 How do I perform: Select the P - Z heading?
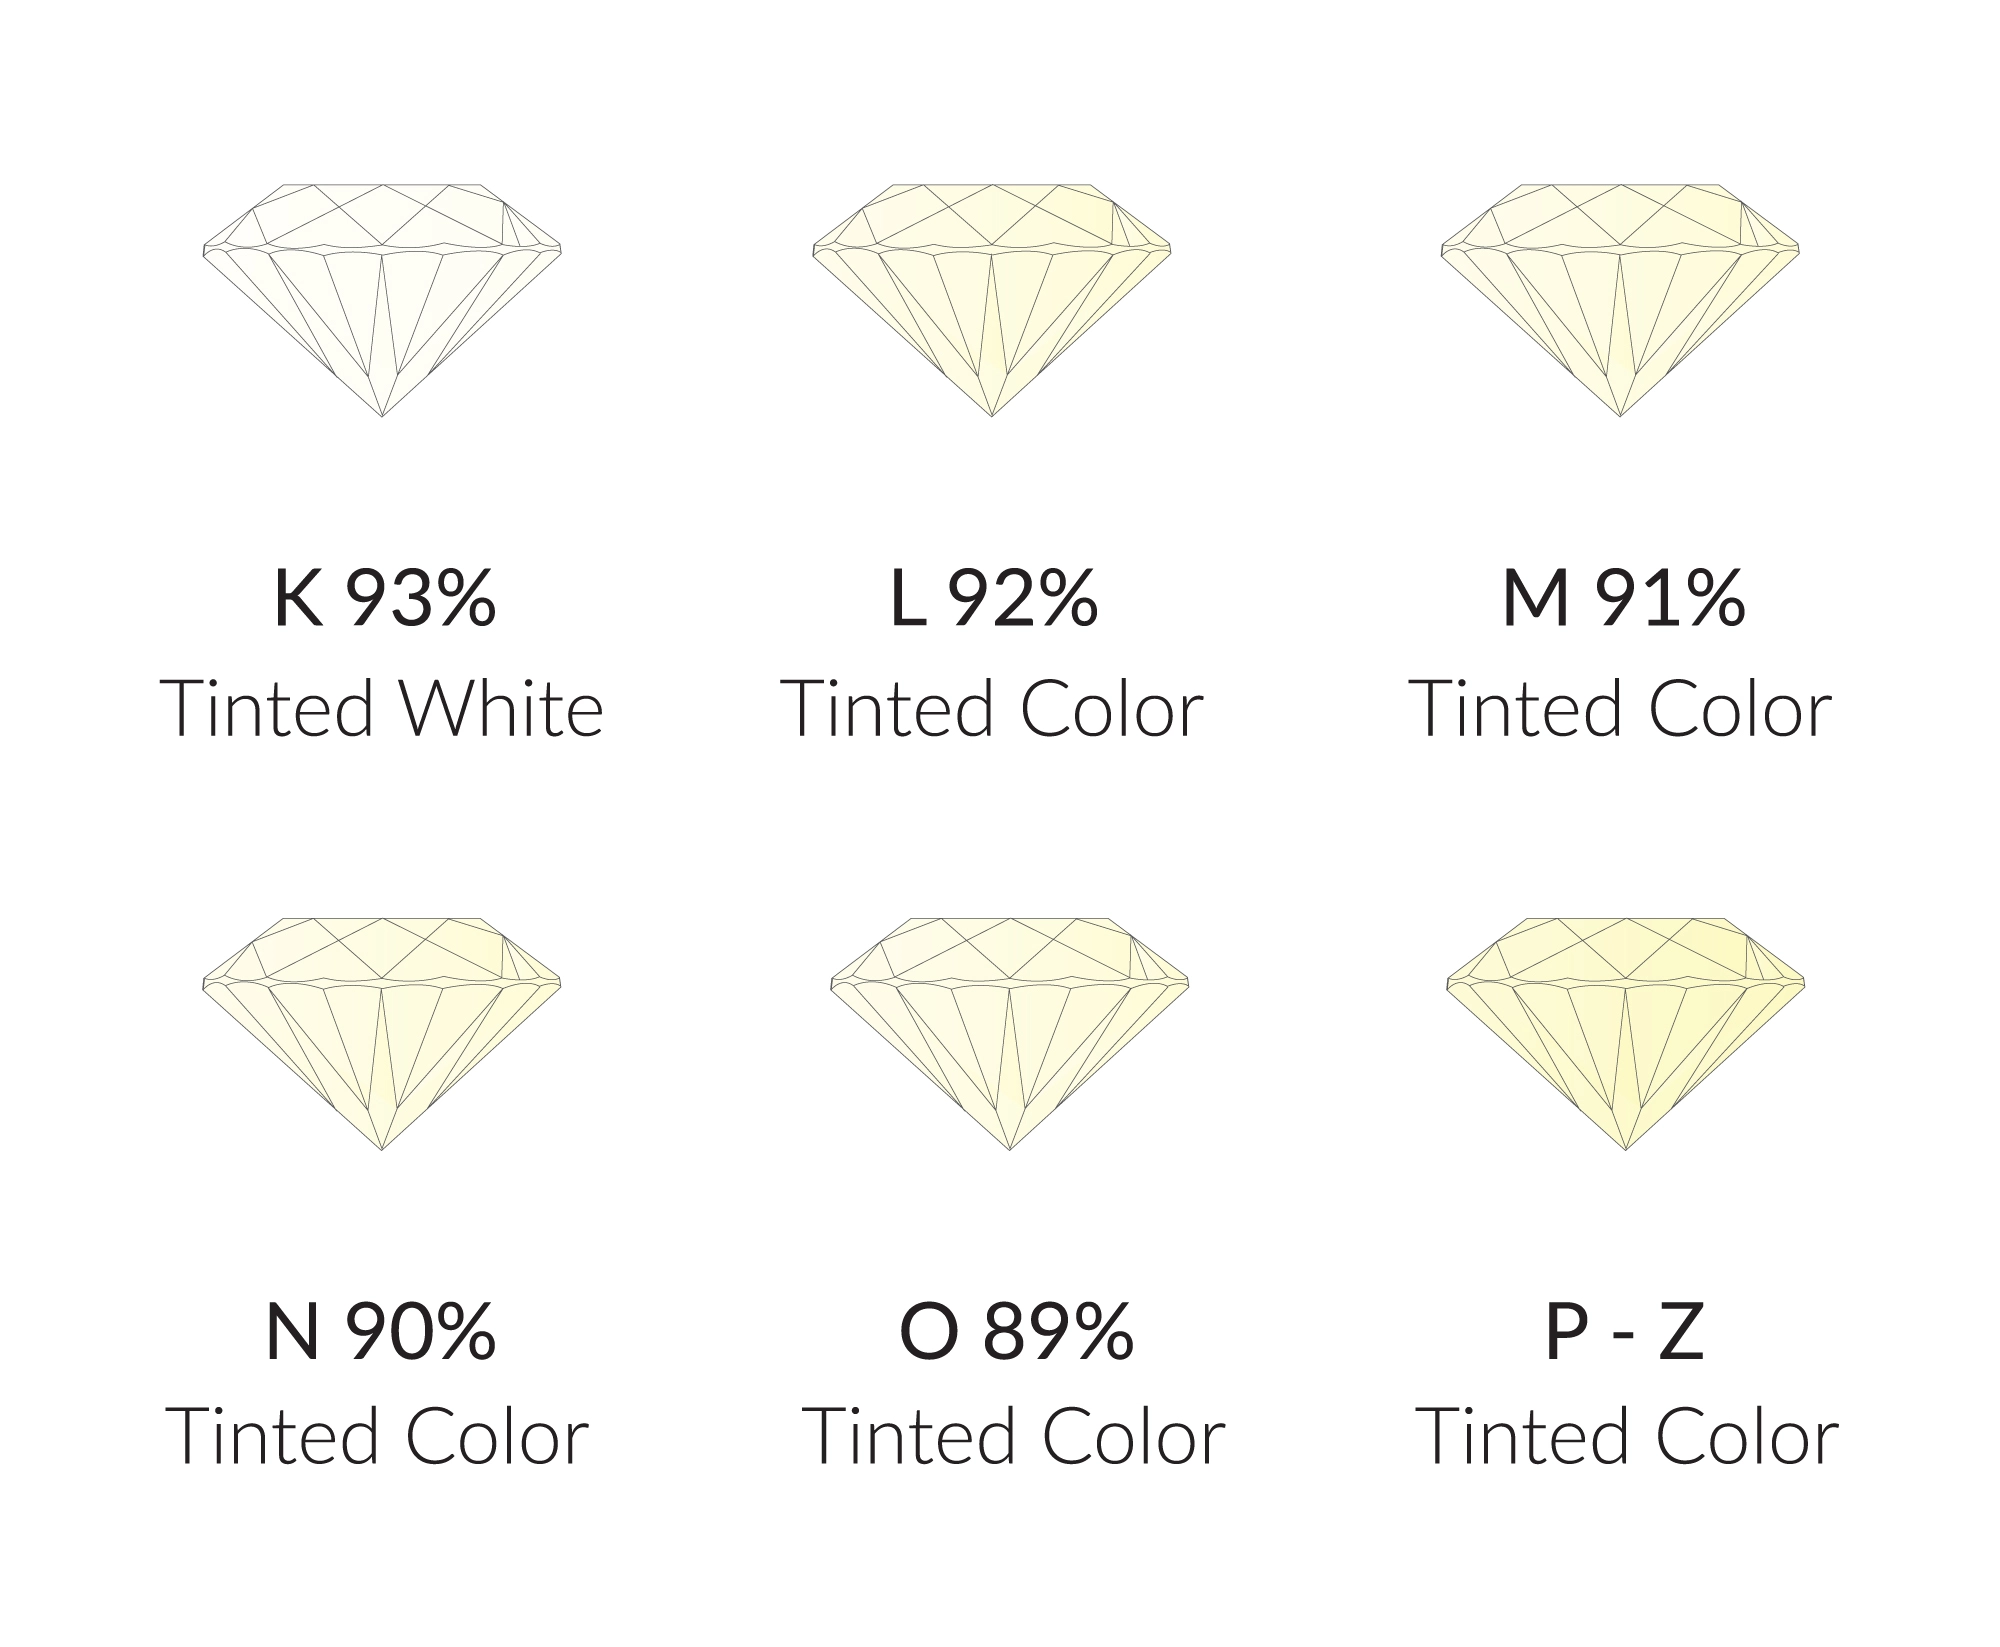tap(1625, 1333)
